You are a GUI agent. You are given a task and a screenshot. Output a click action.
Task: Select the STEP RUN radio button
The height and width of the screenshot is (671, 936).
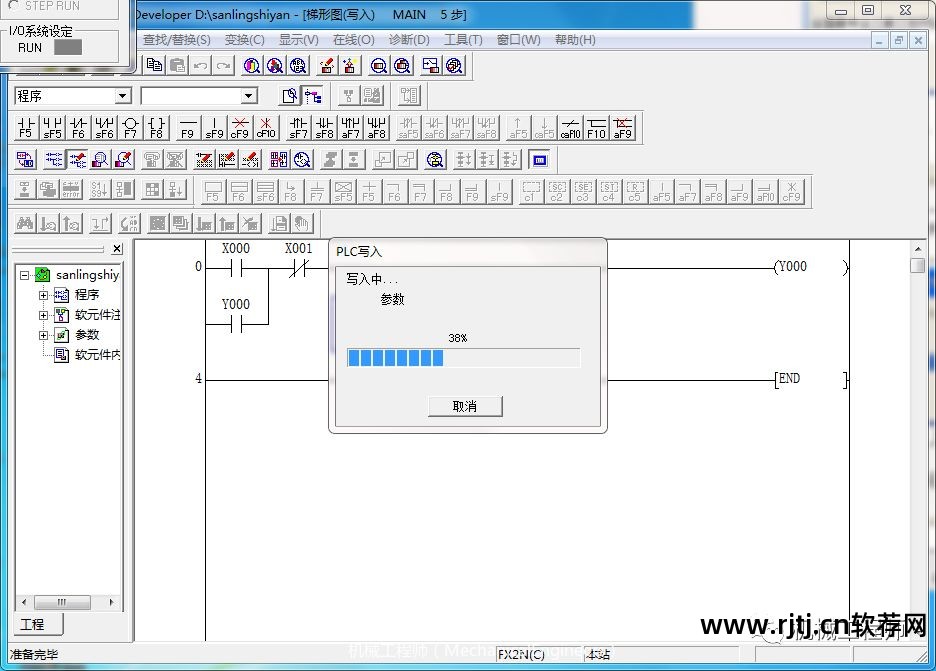pyautogui.click(x=13, y=5)
